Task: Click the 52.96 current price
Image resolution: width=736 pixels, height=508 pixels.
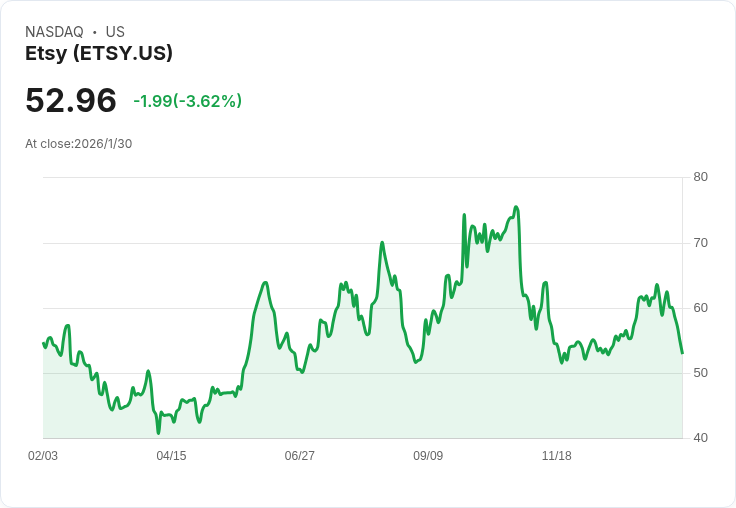Action: [x=71, y=101]
